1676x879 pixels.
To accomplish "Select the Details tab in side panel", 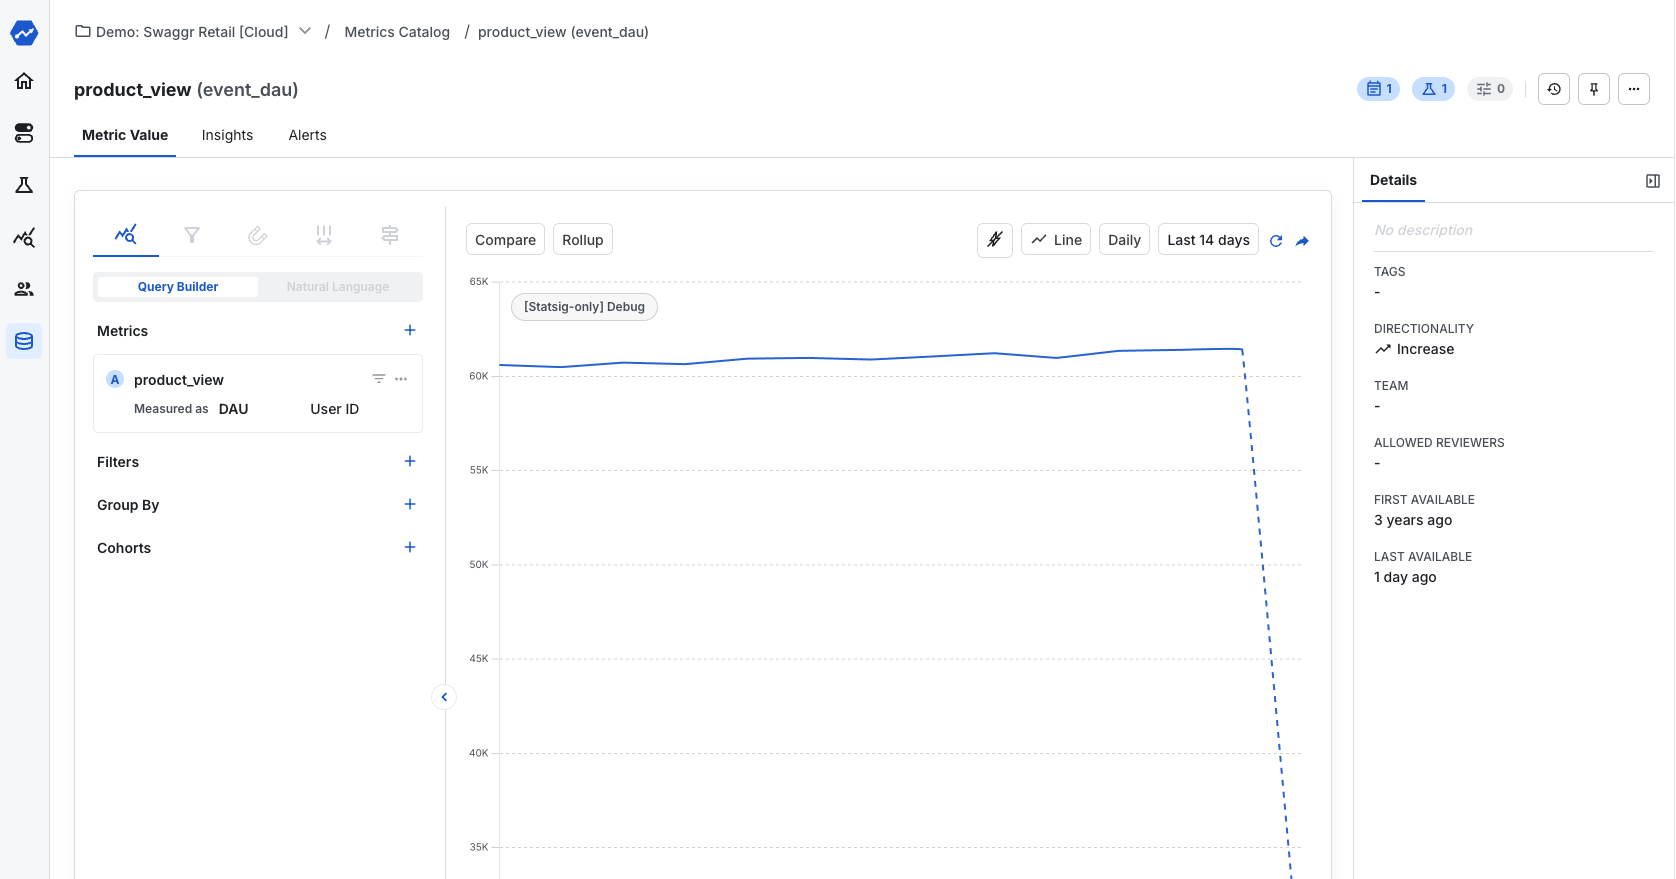I will 1393,180.
